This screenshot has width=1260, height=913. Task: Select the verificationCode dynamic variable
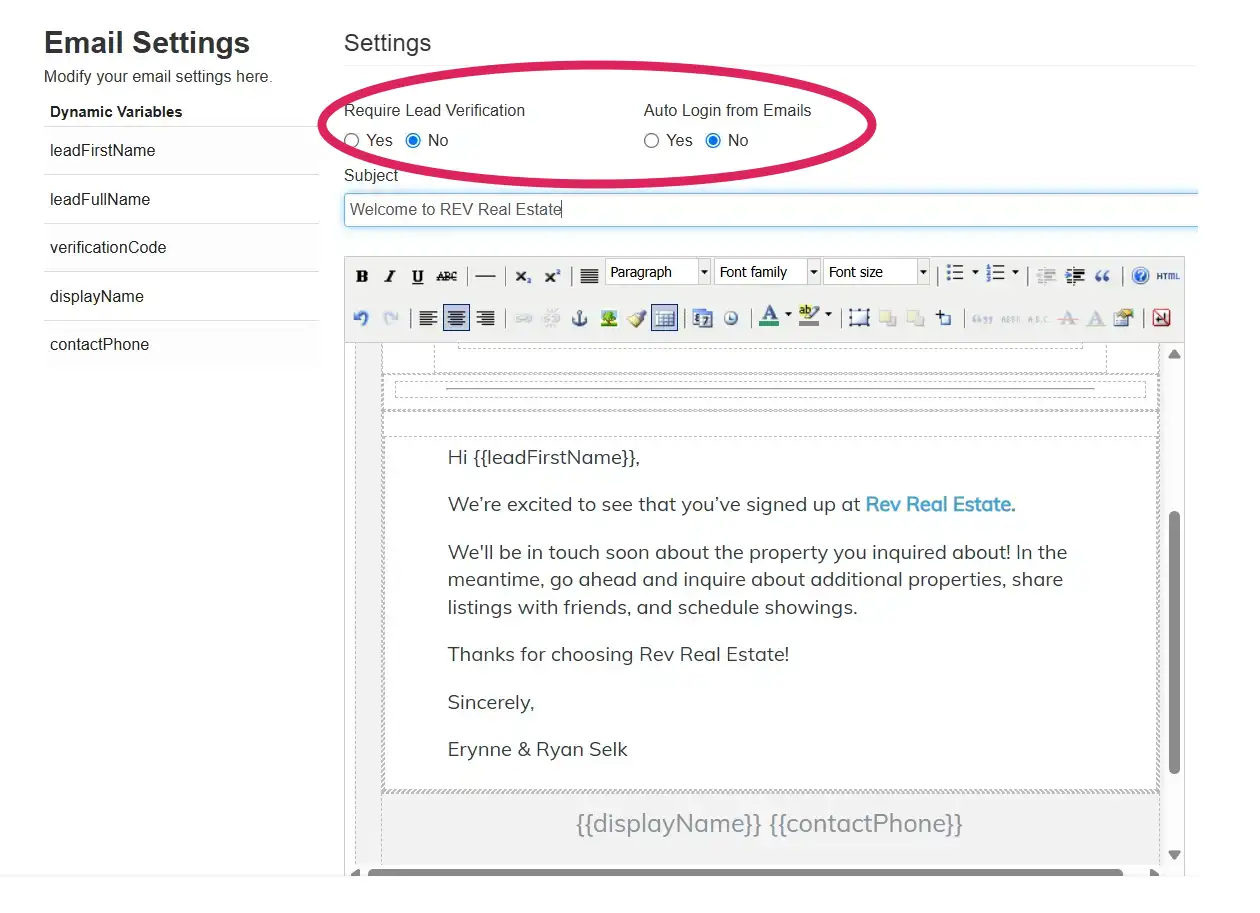click(181, 248)
